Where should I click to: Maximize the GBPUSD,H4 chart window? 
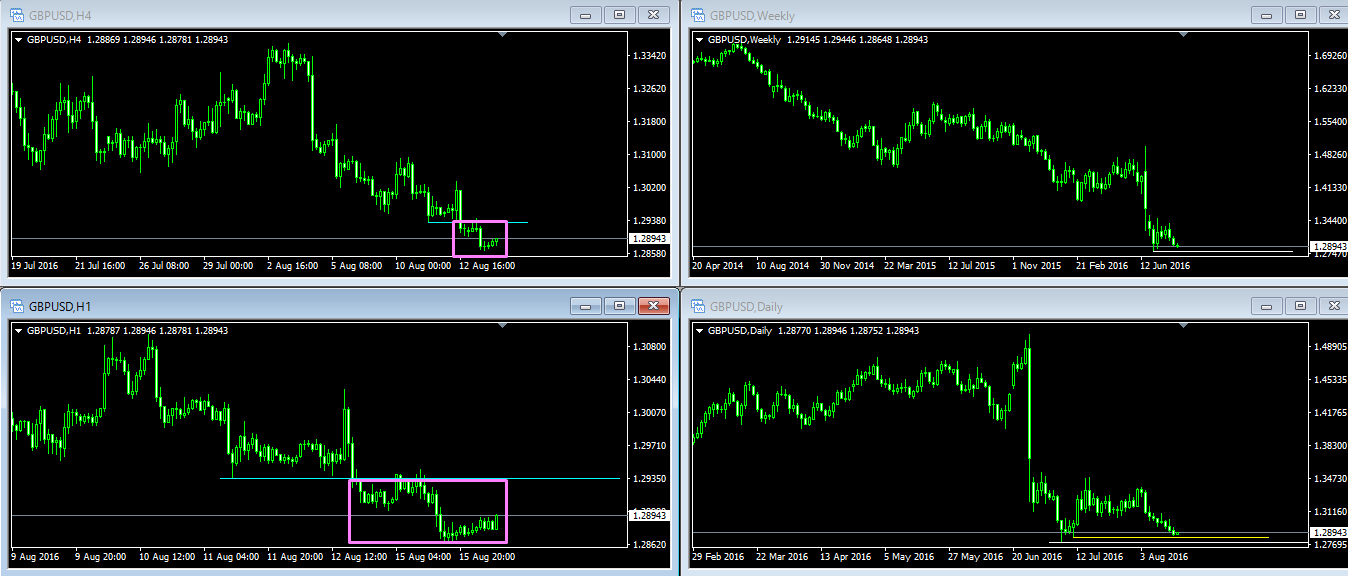(619, 15)
